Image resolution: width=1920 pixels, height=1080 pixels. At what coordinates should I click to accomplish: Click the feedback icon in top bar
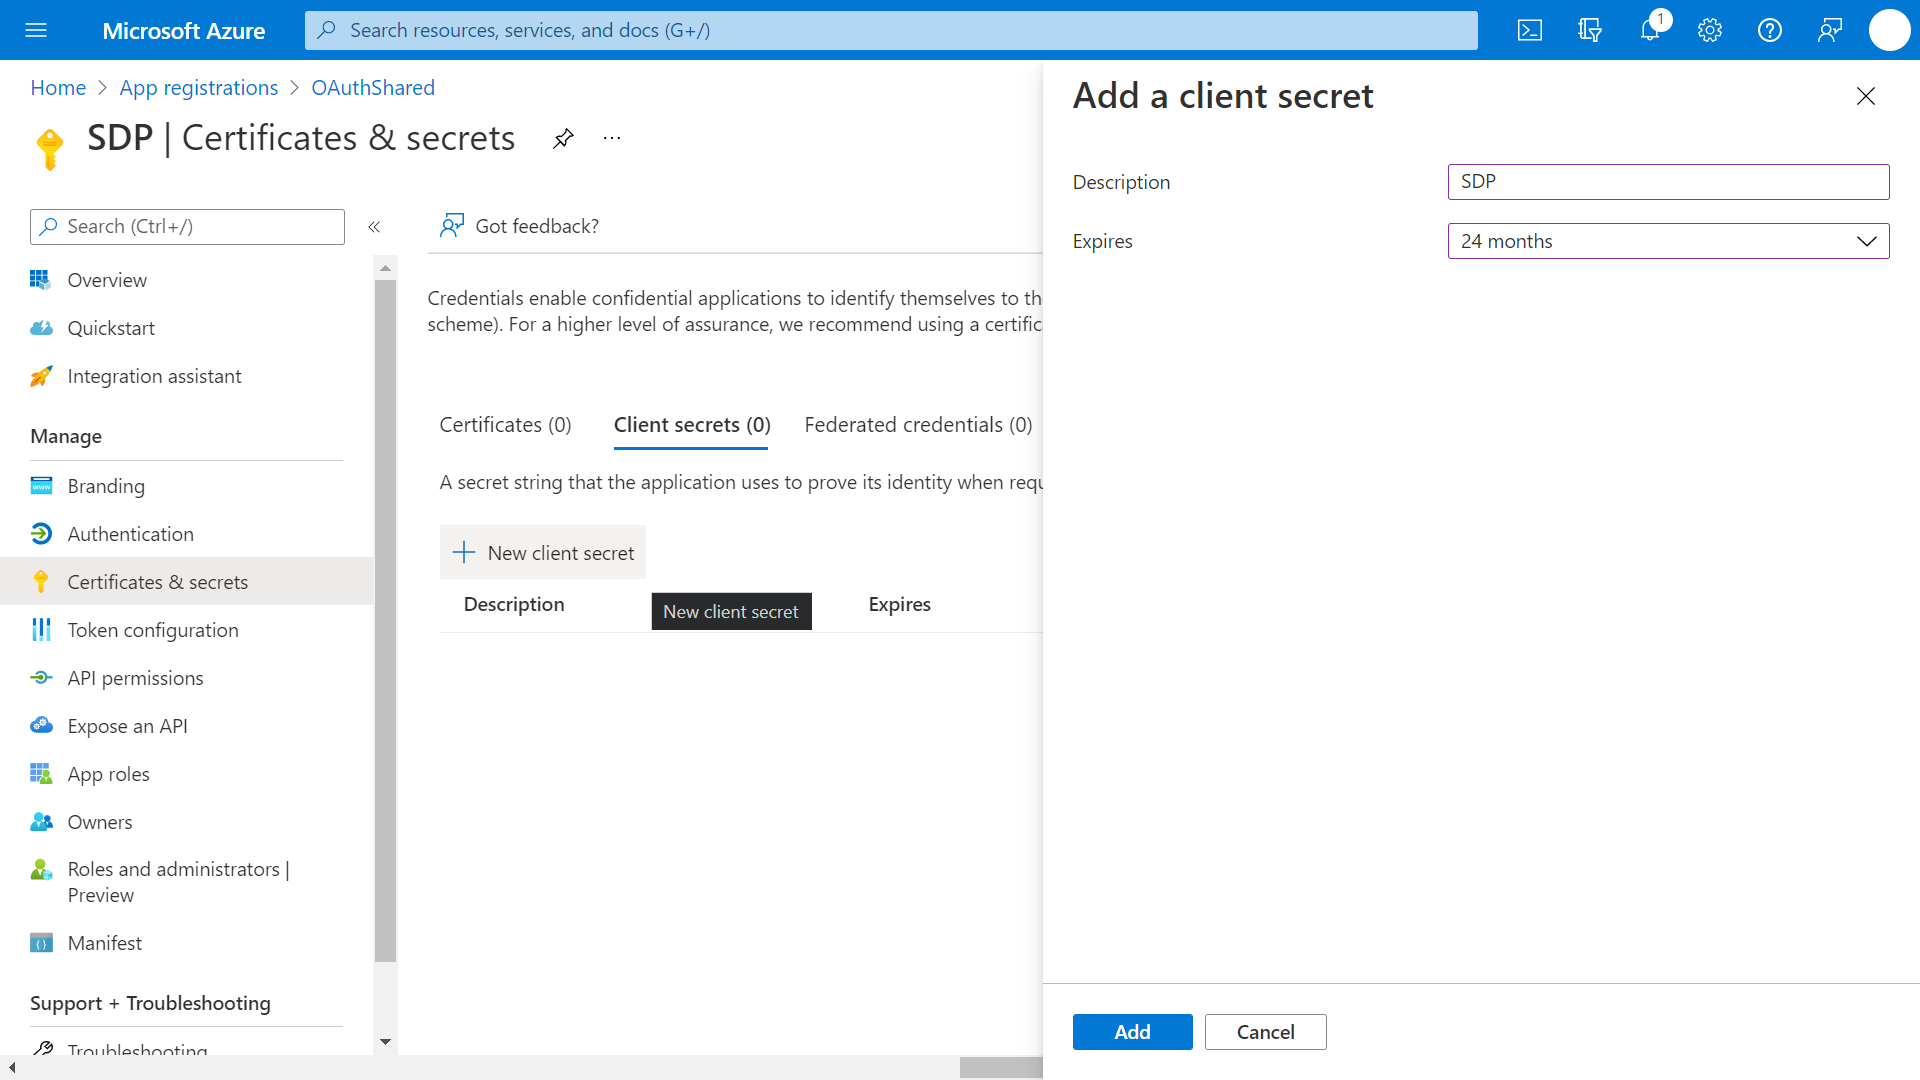(1830, 30)
